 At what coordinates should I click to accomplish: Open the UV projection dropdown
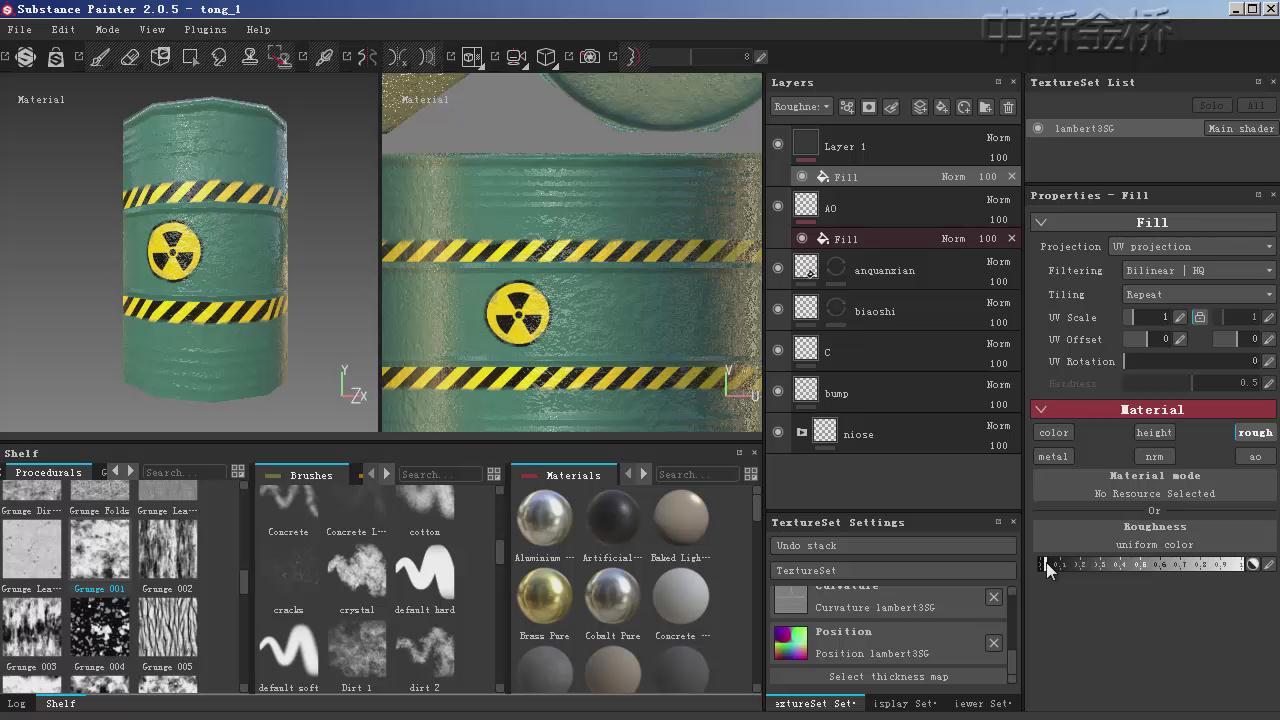pyautogui.click(x=1192, y=246)
